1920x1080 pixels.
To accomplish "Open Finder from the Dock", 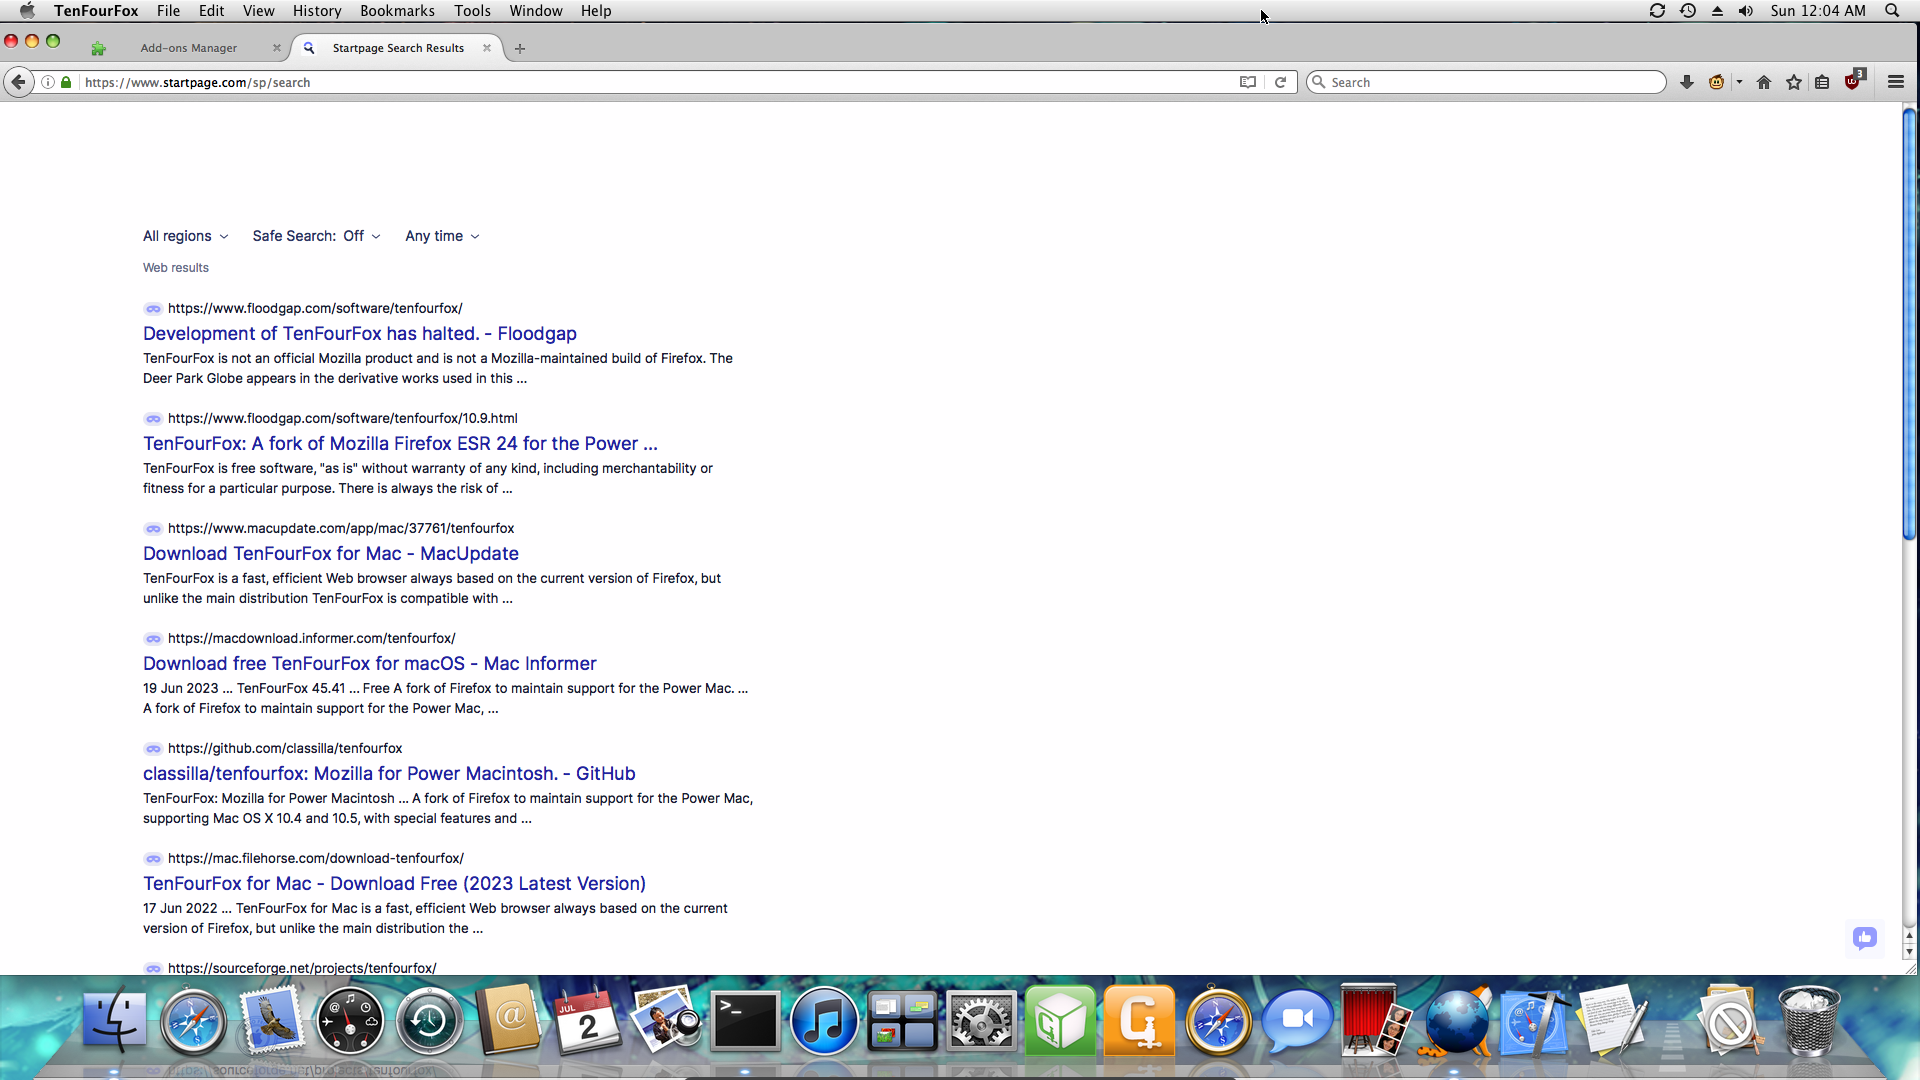I will click(x=114, y=1021).
